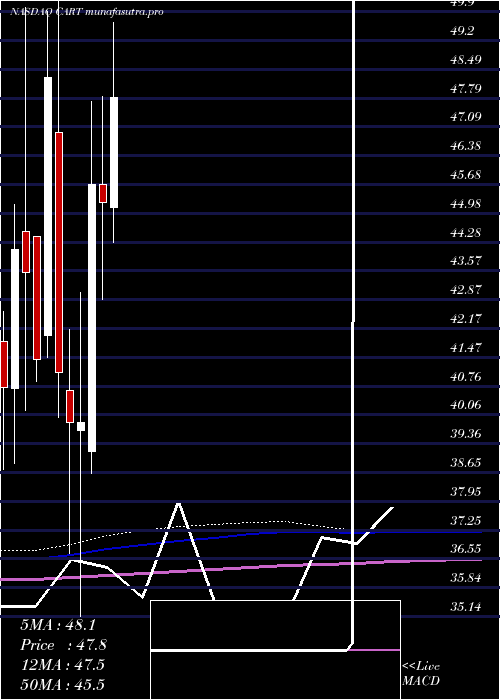
Task: Click the 35.84 price axis label
Action: tap(466, 579)
